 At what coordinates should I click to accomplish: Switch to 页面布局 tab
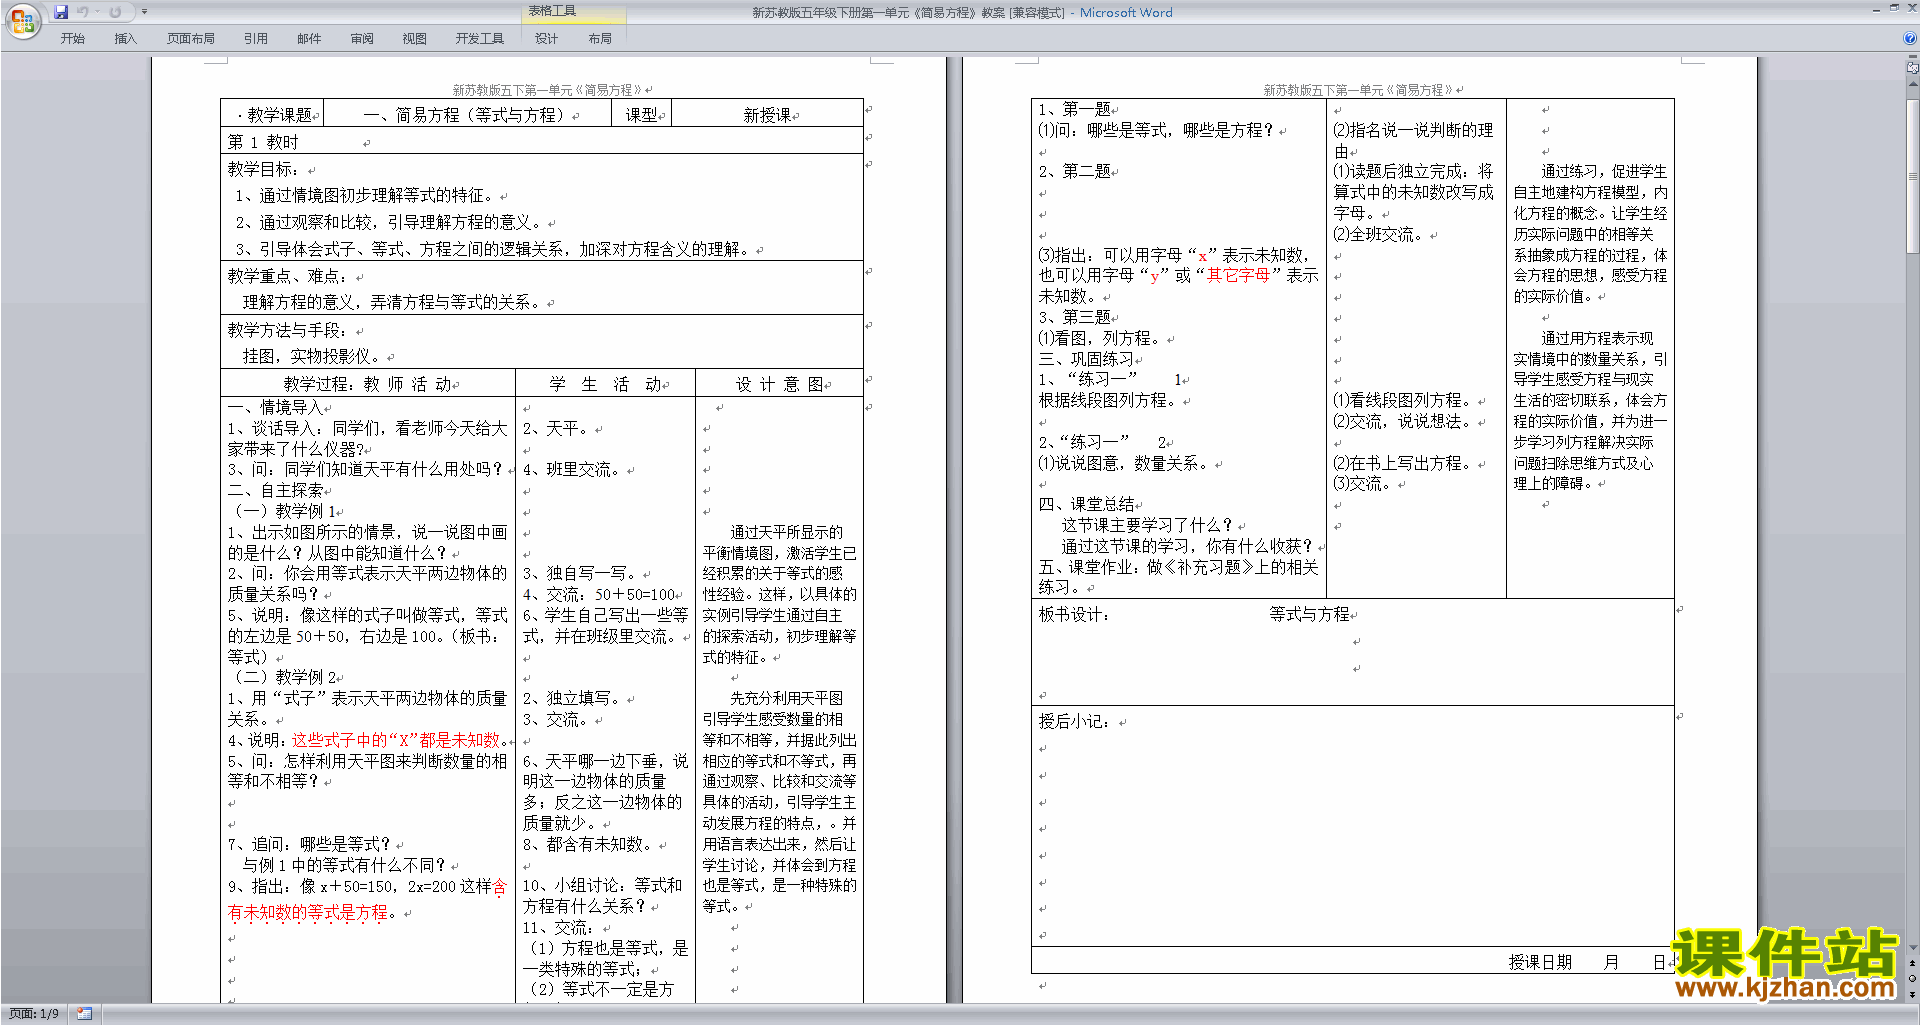[x=191, y=38]
